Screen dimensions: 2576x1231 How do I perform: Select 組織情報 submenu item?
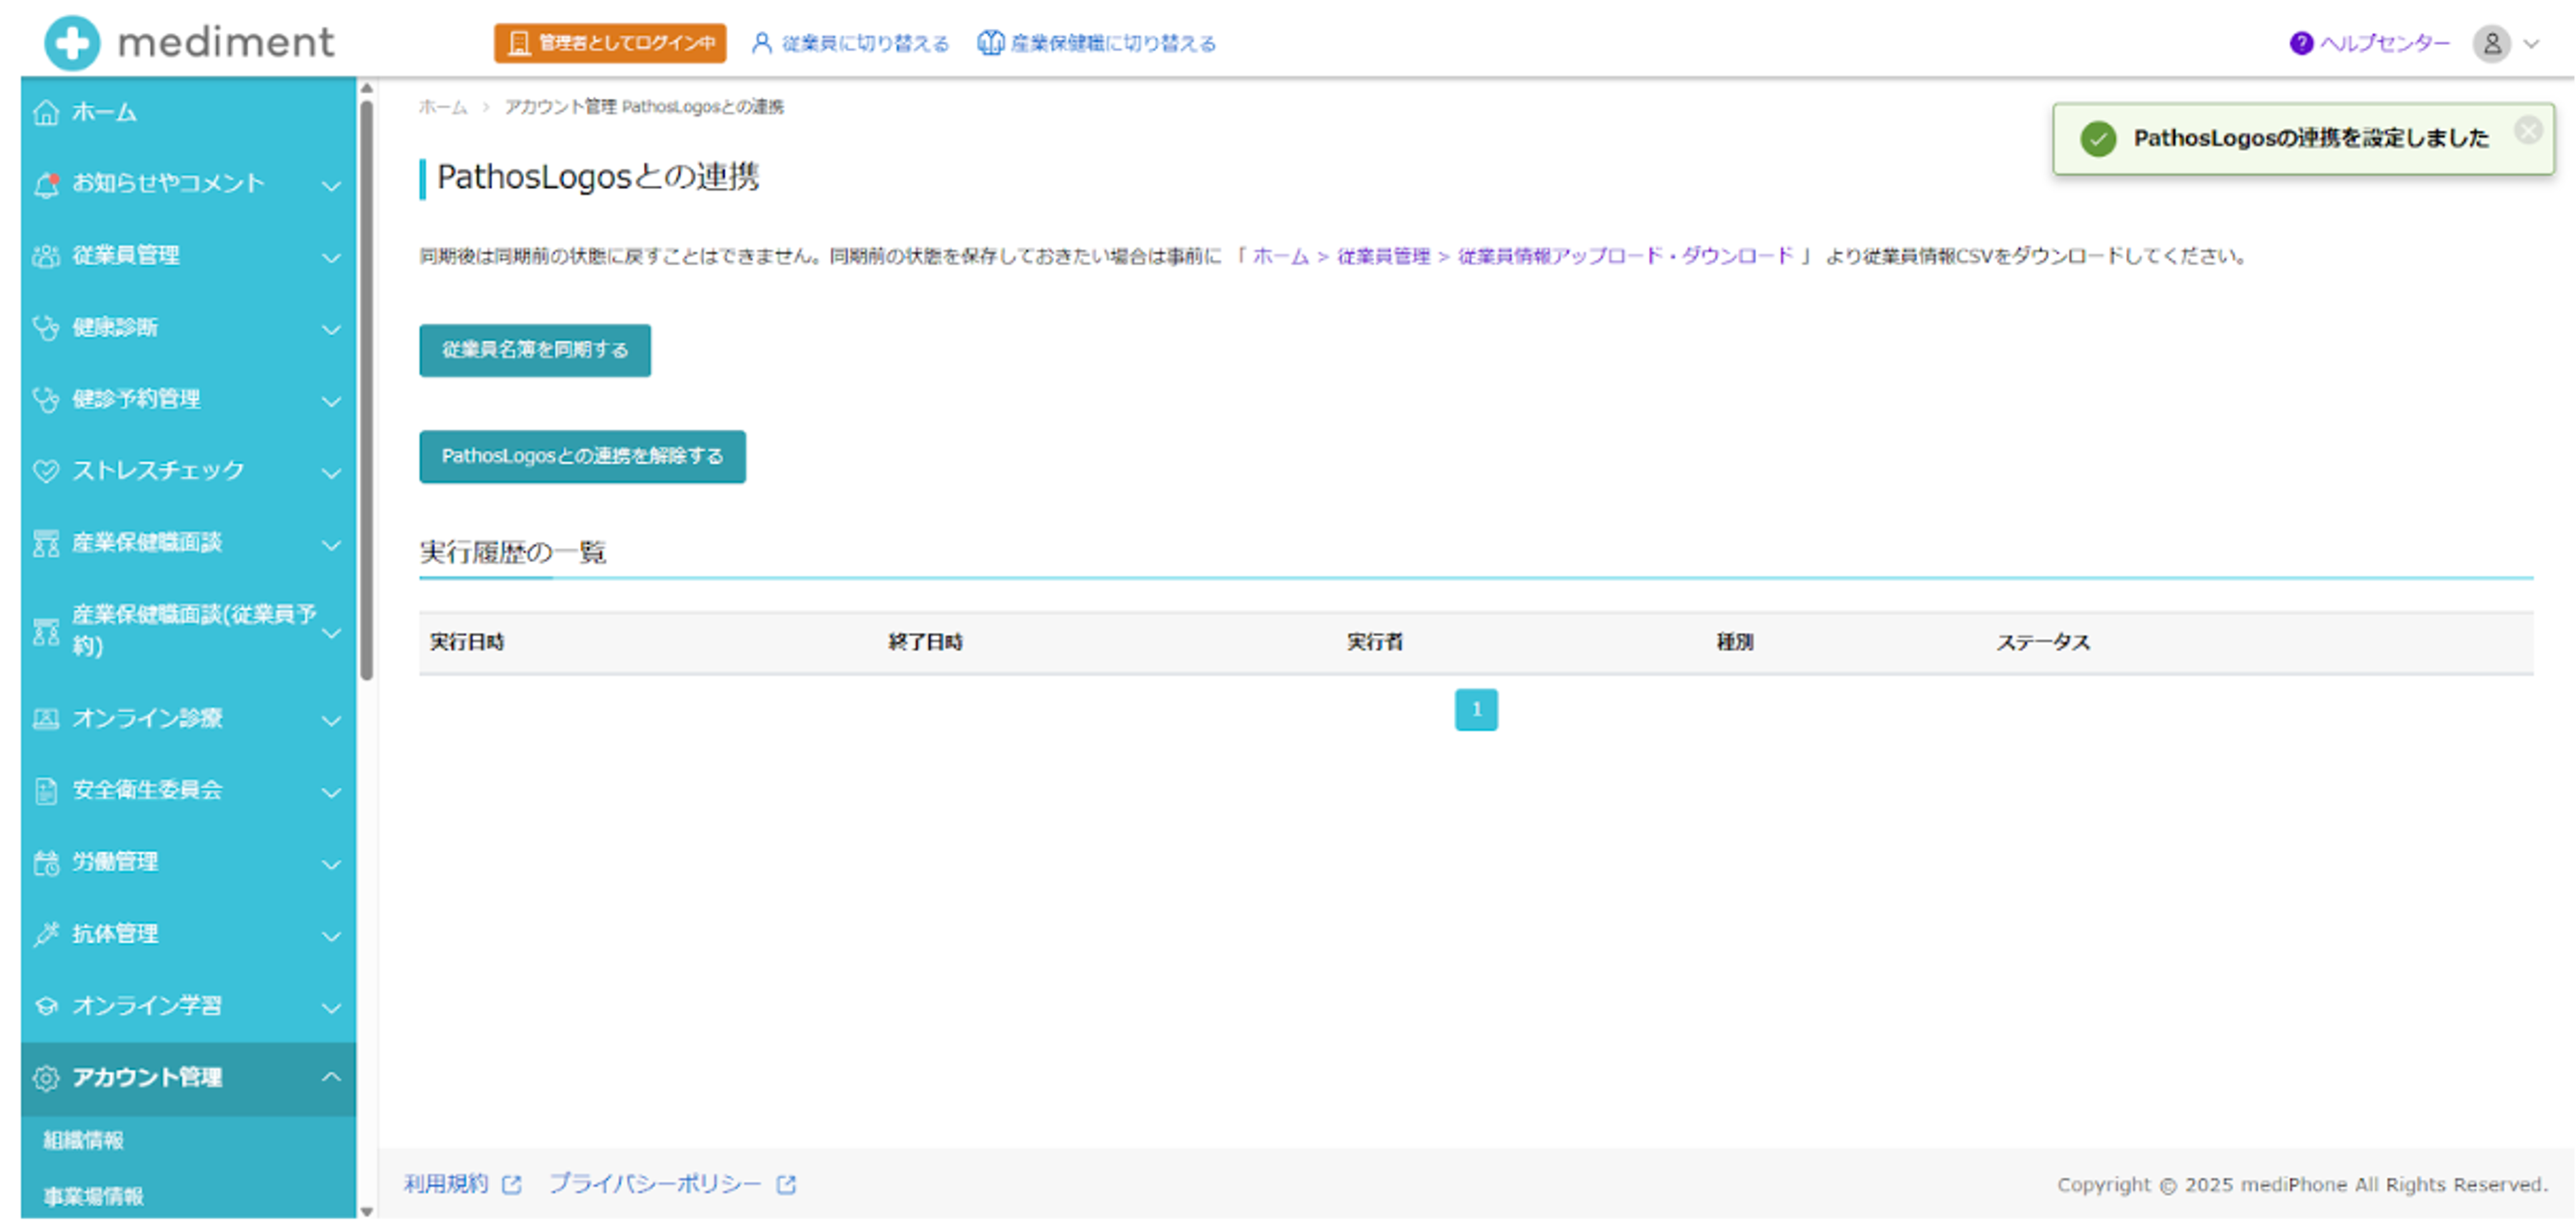84,1140
